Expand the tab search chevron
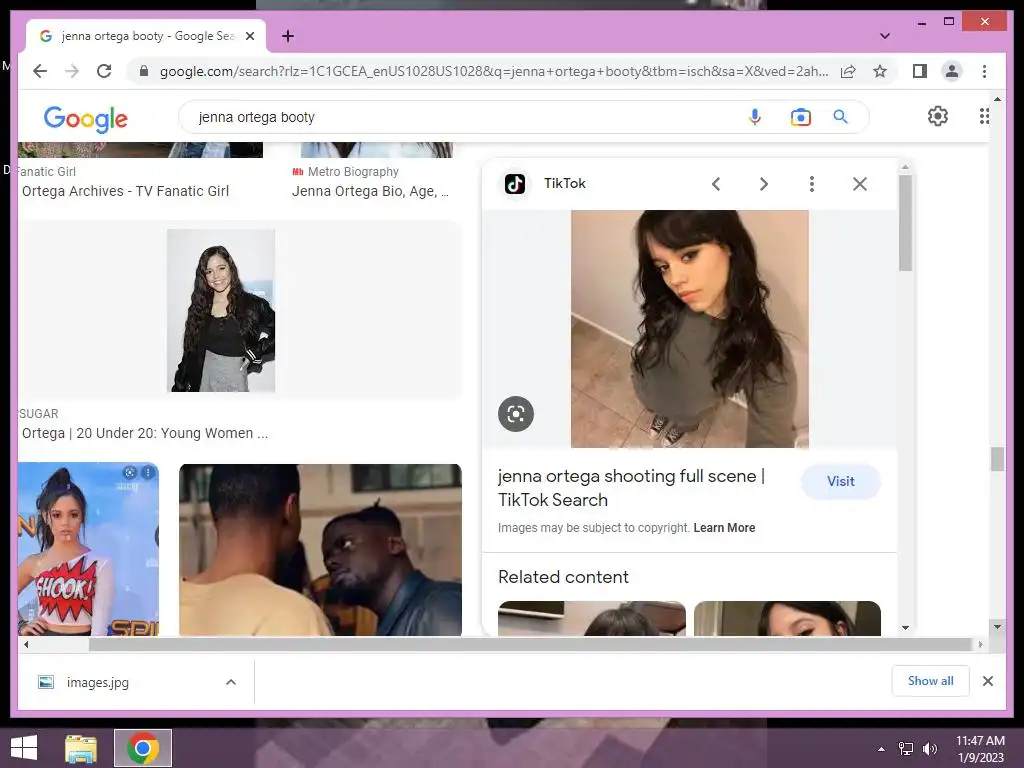This screenshot has width=1024, height=768. [x=884, y=36]
